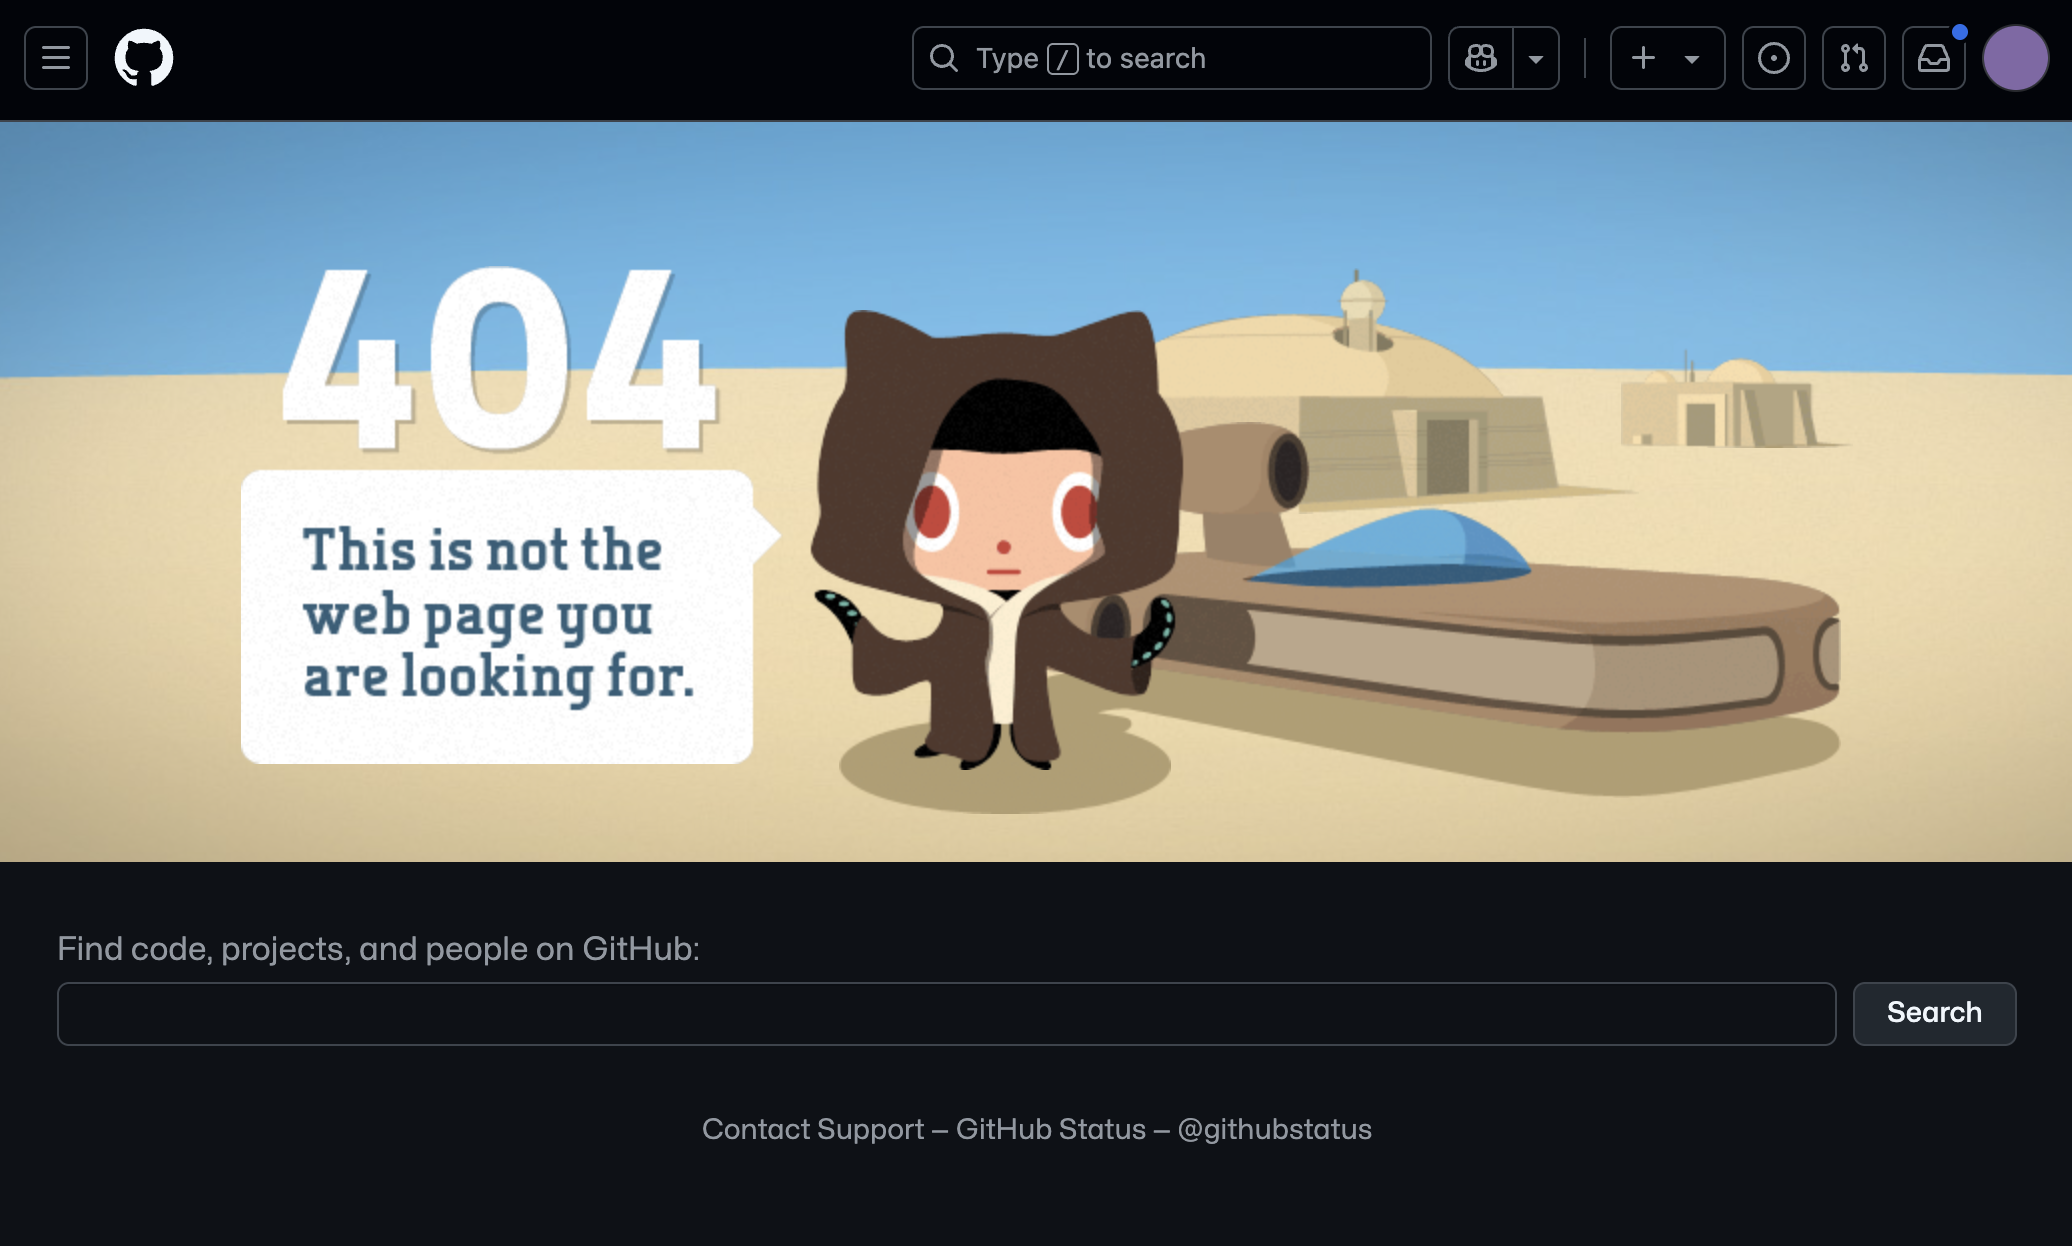The image size is (2072, 1246).
Task: Open the Copilot chat icon
Action: [1481, 58]
